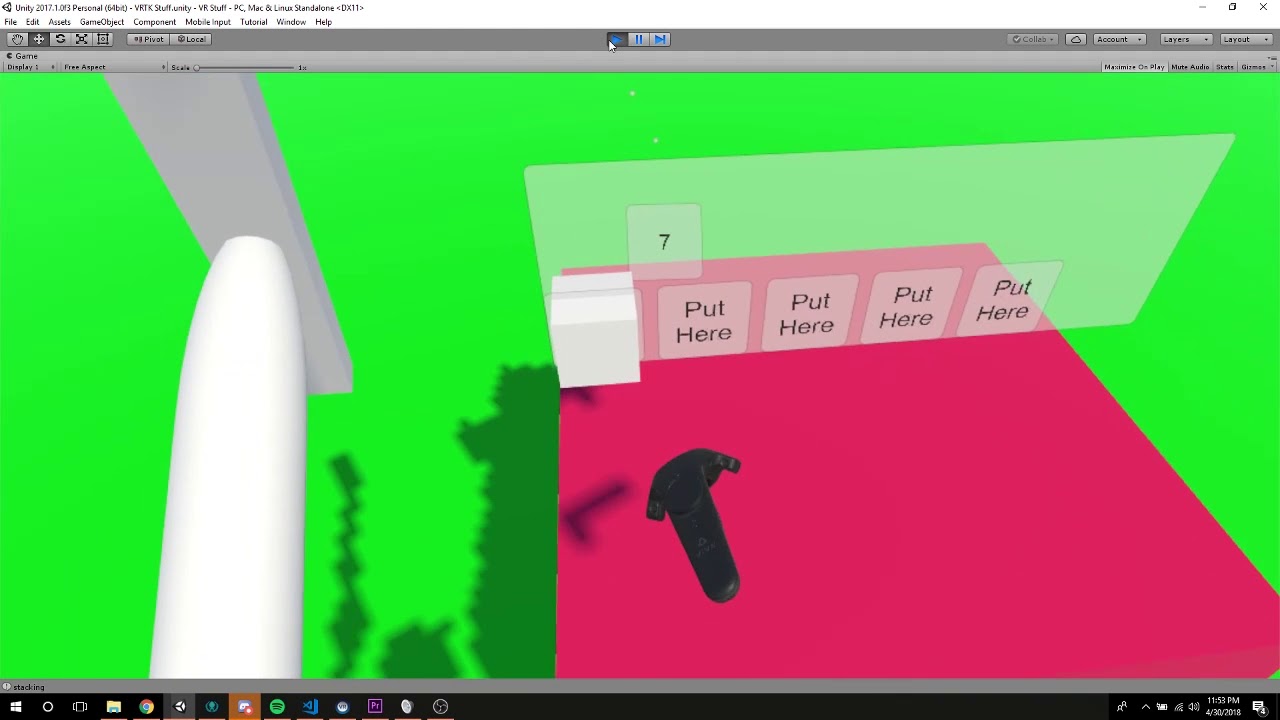This screenshot has height=720, width=1280.
Task: Open the Free Aspect dropdown
Action: coord(113,67)
